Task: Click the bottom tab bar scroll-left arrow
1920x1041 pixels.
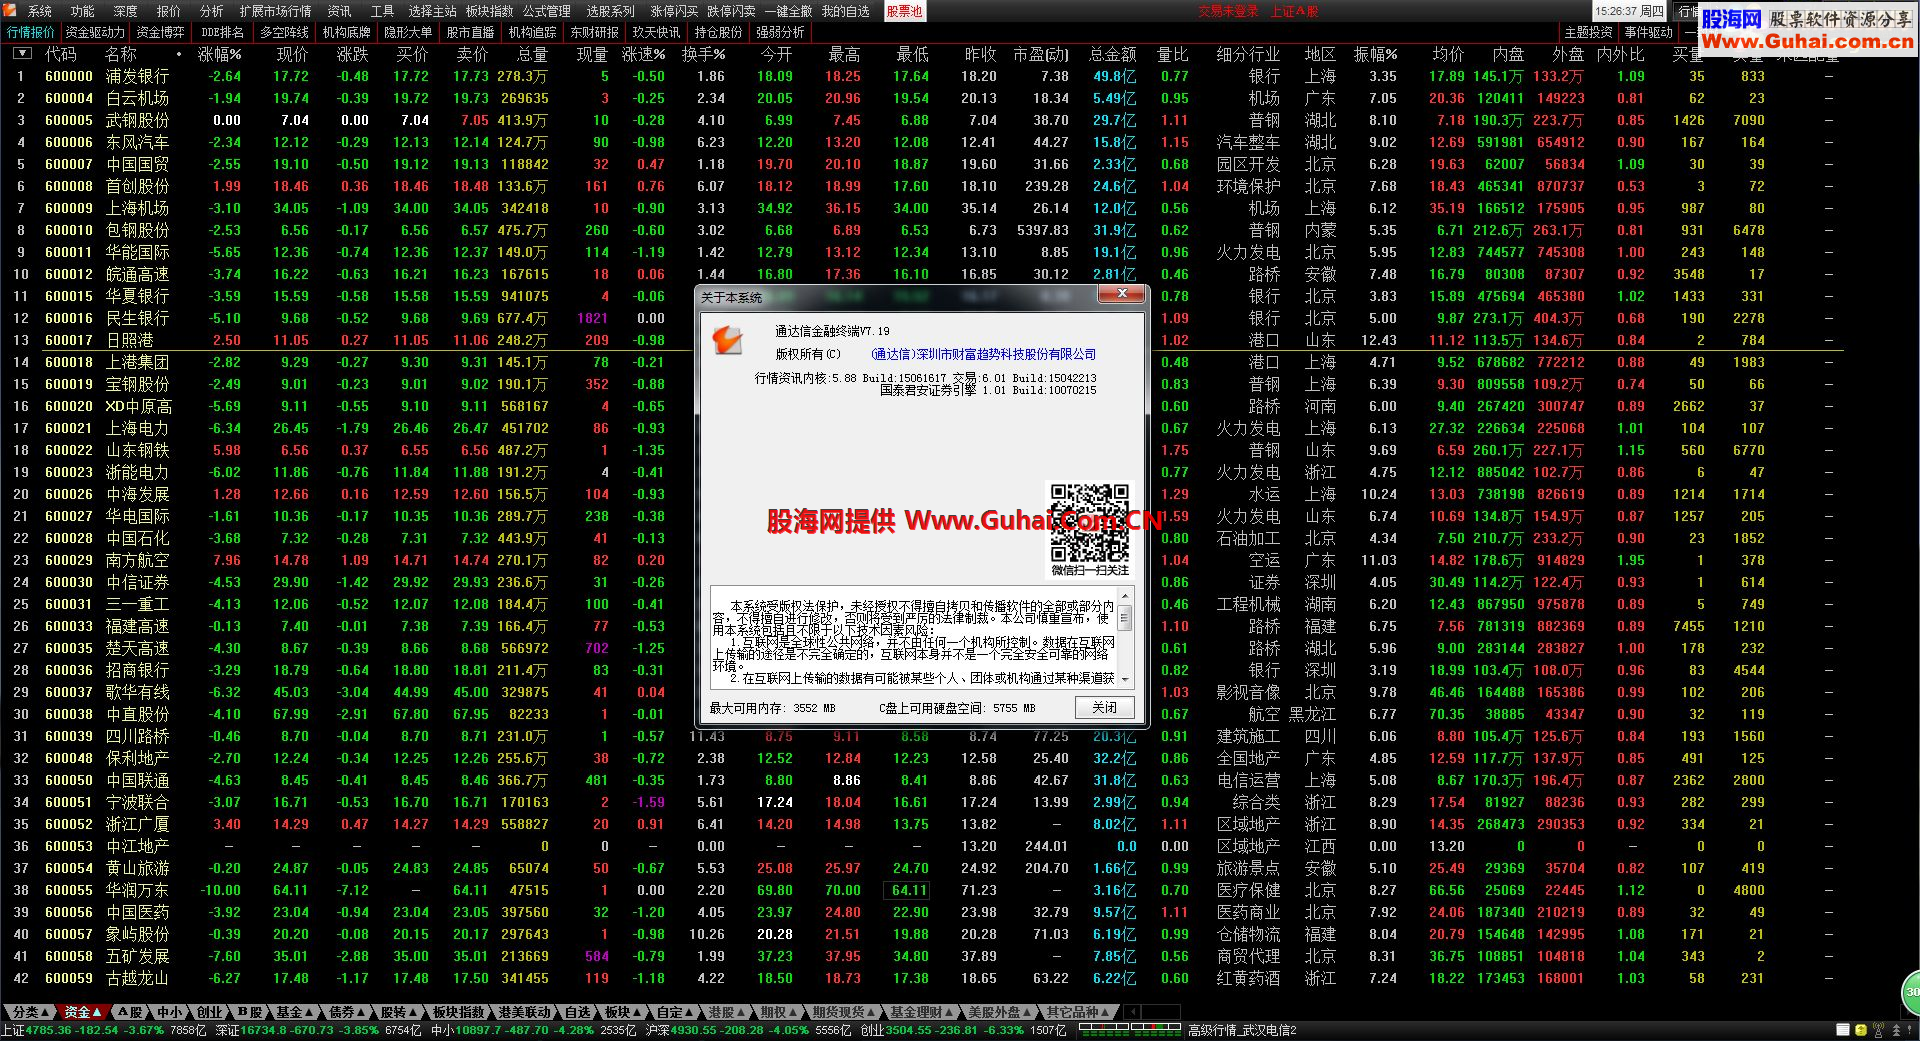Action: tap(1131, 1012)
